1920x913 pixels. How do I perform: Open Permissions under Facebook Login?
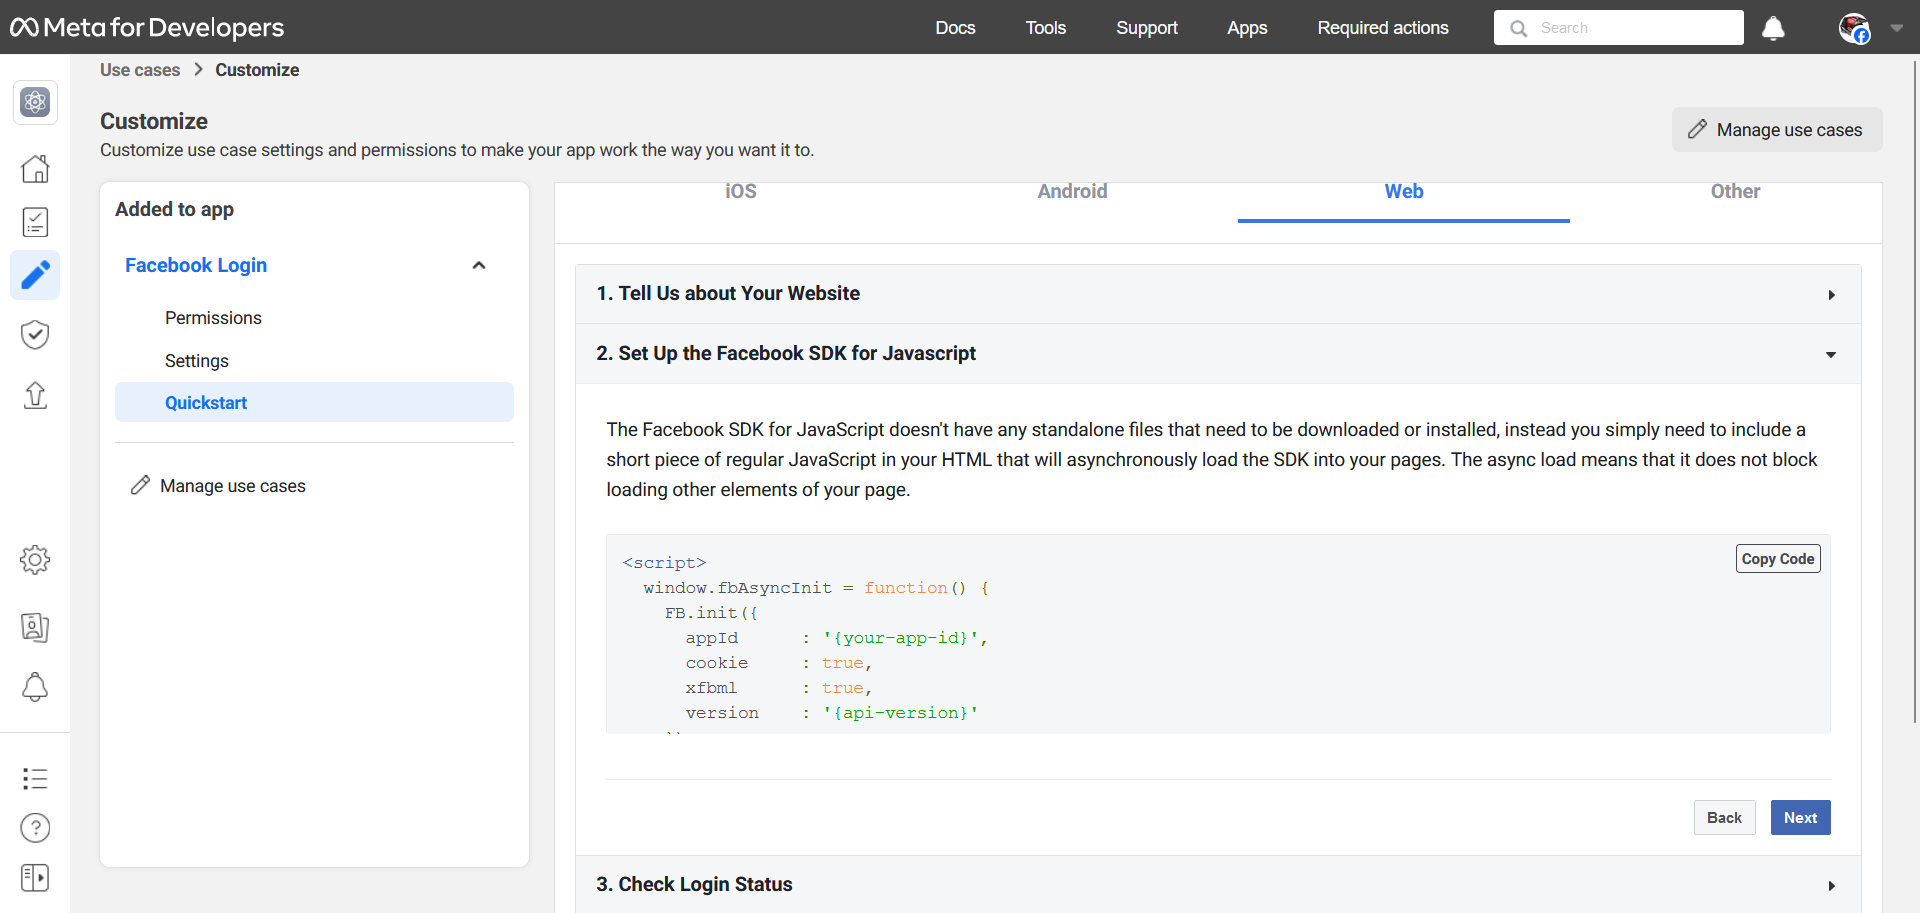click(213, 318)
